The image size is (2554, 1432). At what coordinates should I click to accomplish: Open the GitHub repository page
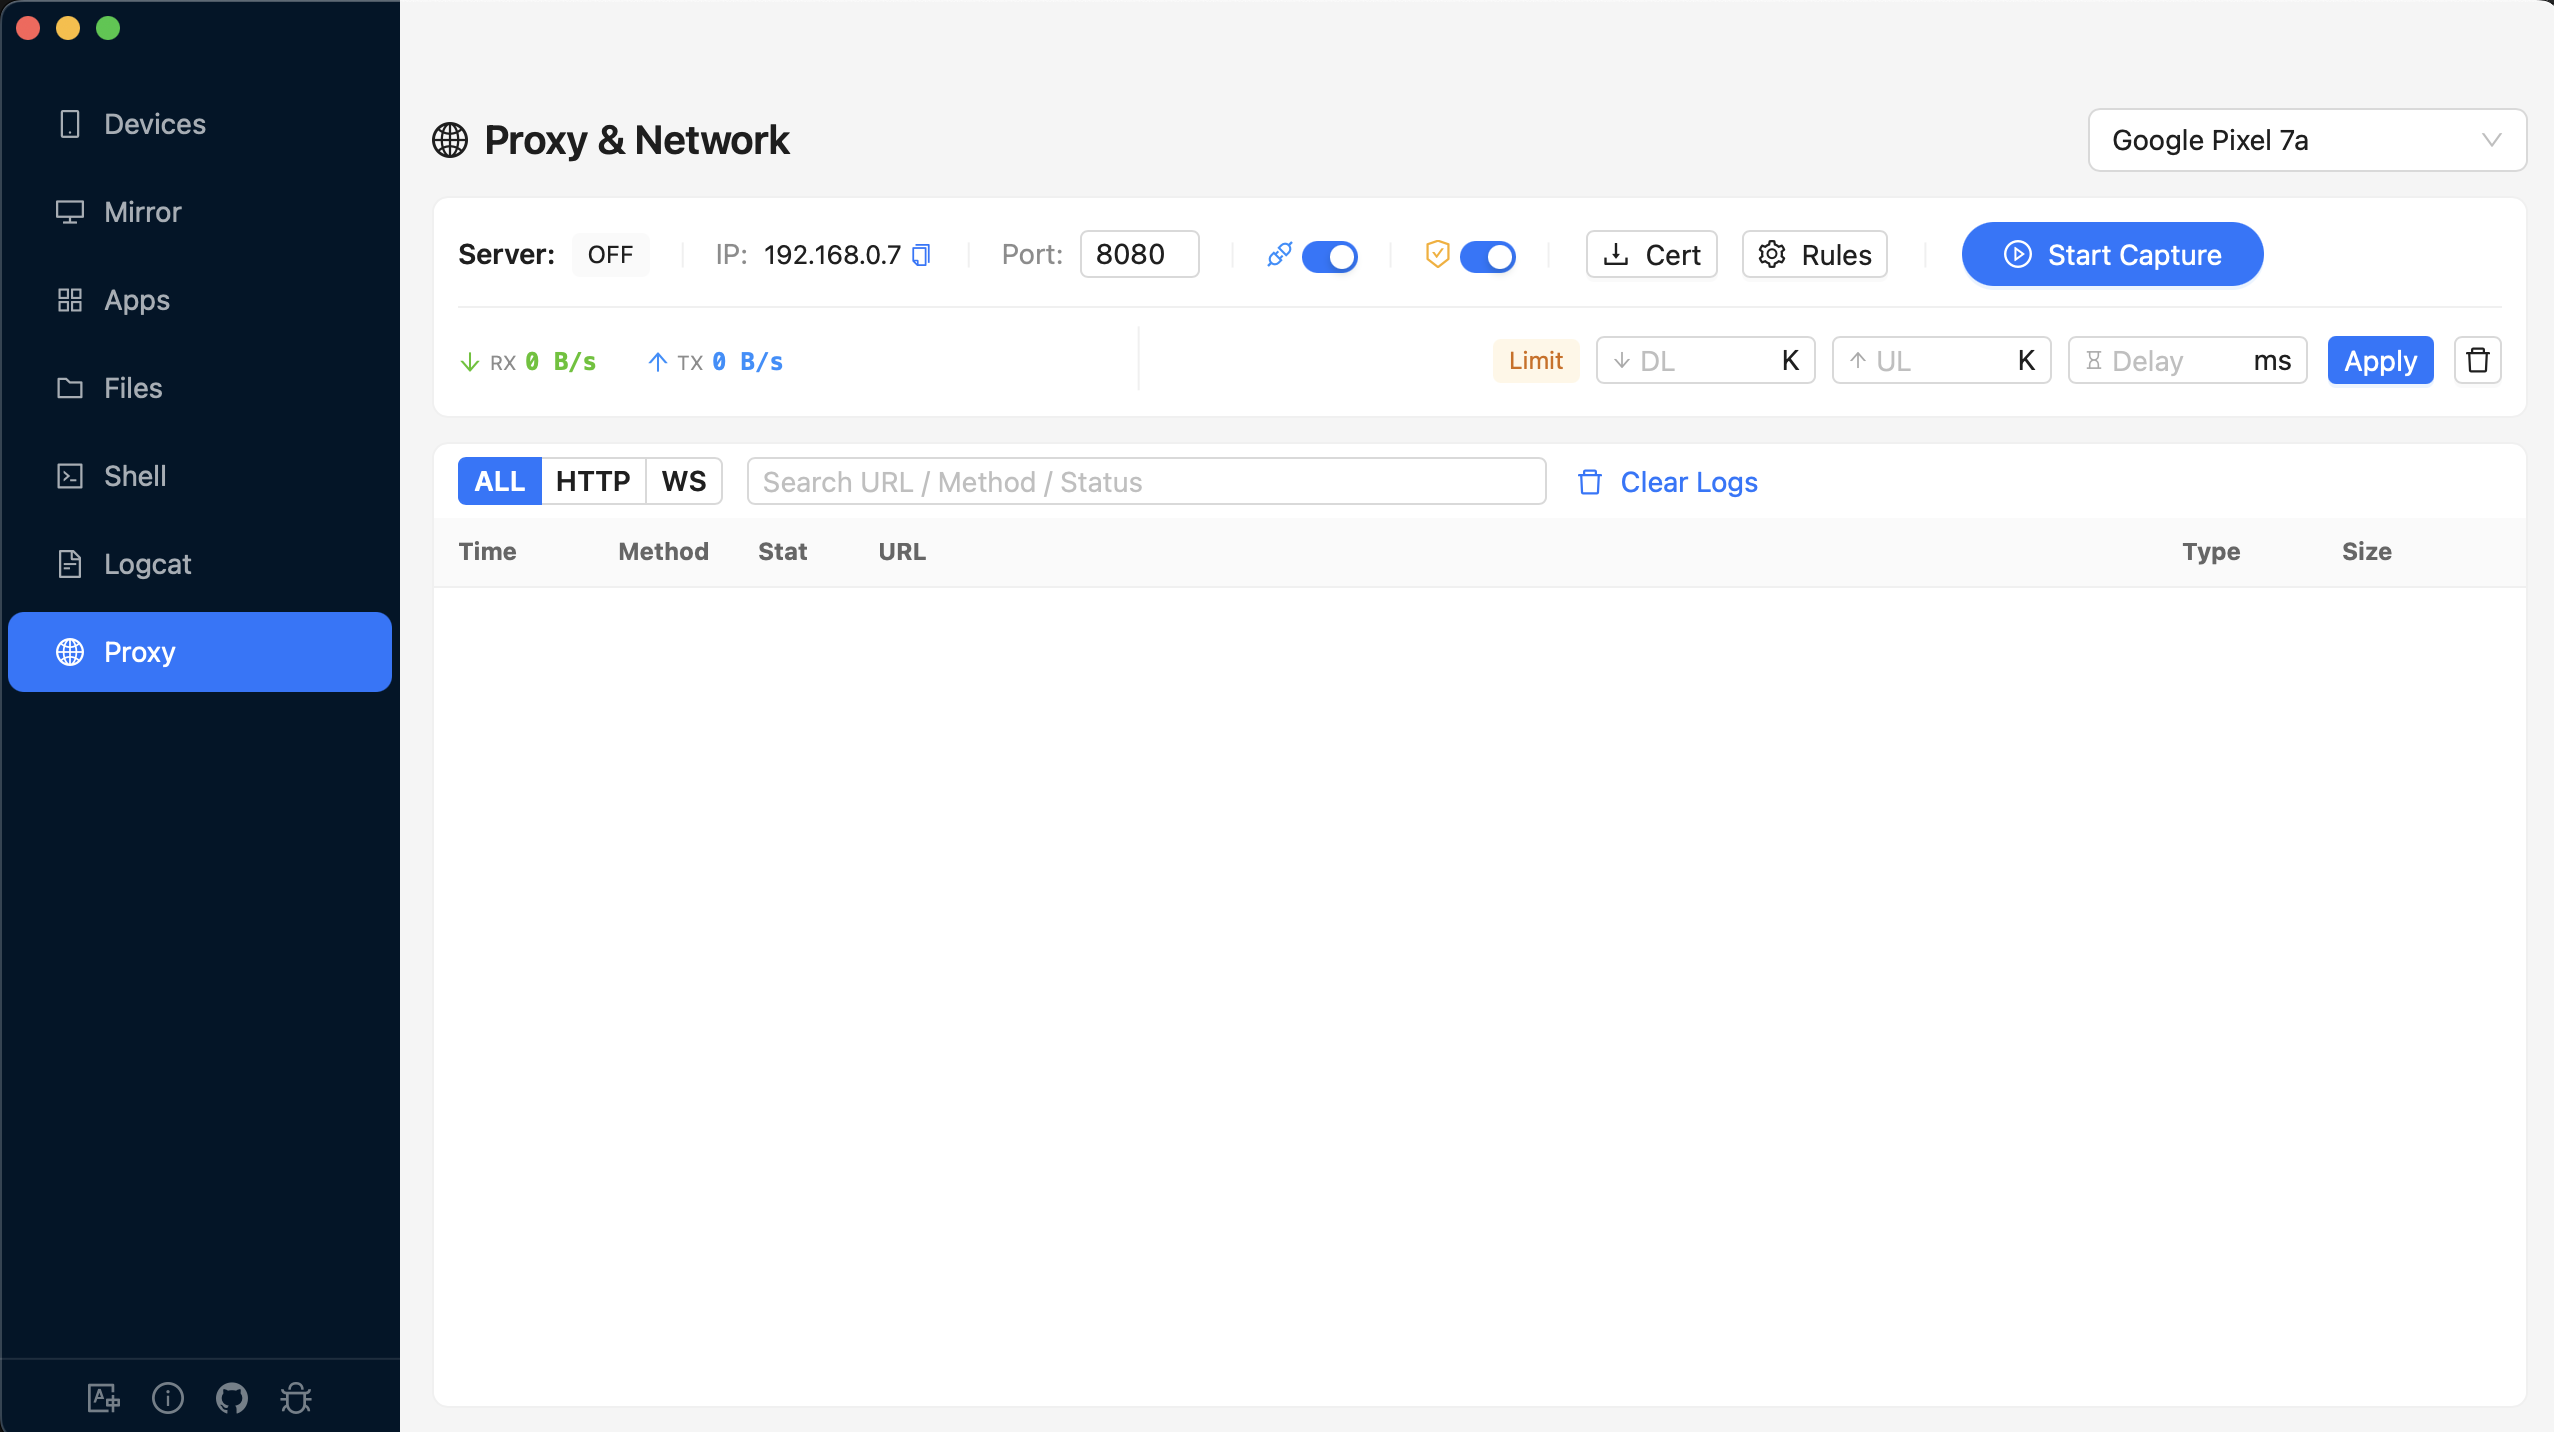click(x=231, y=1397)
